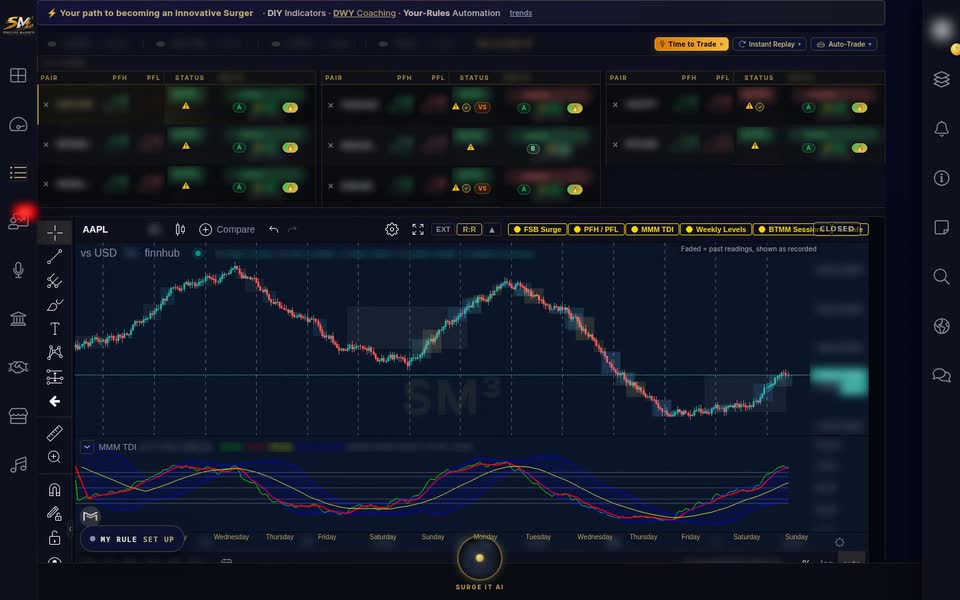Open the sticky note icon in right sidebar
Viewport: 960px width, 600px height.
tap(941, 227)
